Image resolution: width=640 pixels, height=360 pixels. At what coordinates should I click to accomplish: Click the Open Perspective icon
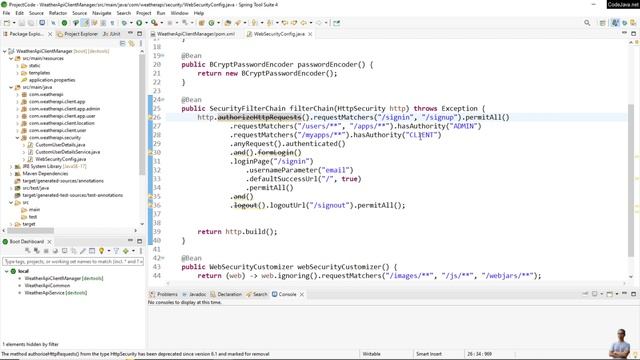pyautogui.click(x=602, y=23)
